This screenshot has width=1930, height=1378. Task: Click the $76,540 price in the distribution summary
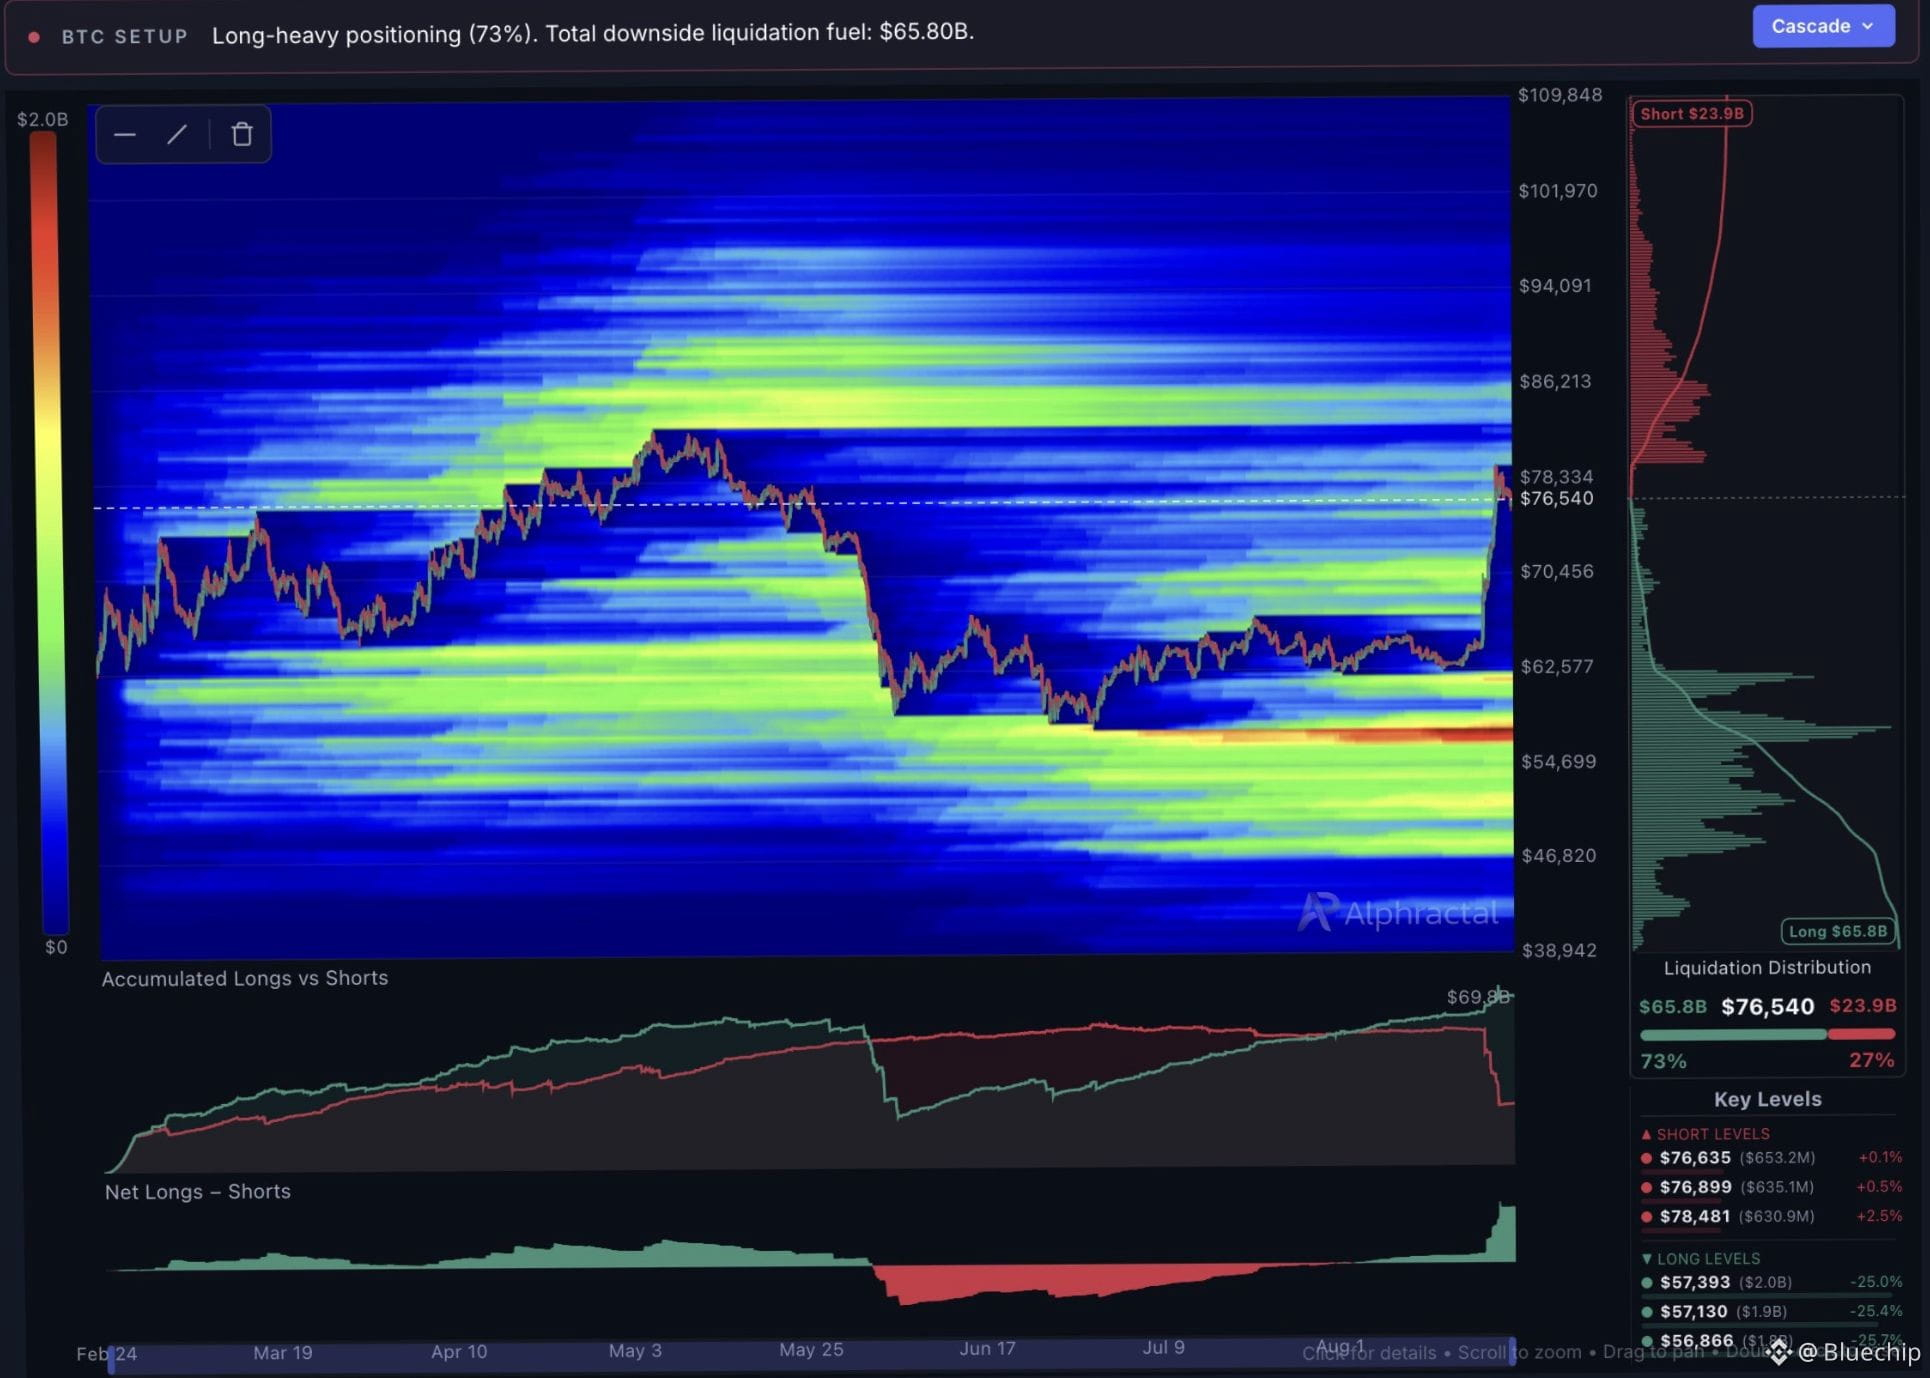[1767, 1006]
